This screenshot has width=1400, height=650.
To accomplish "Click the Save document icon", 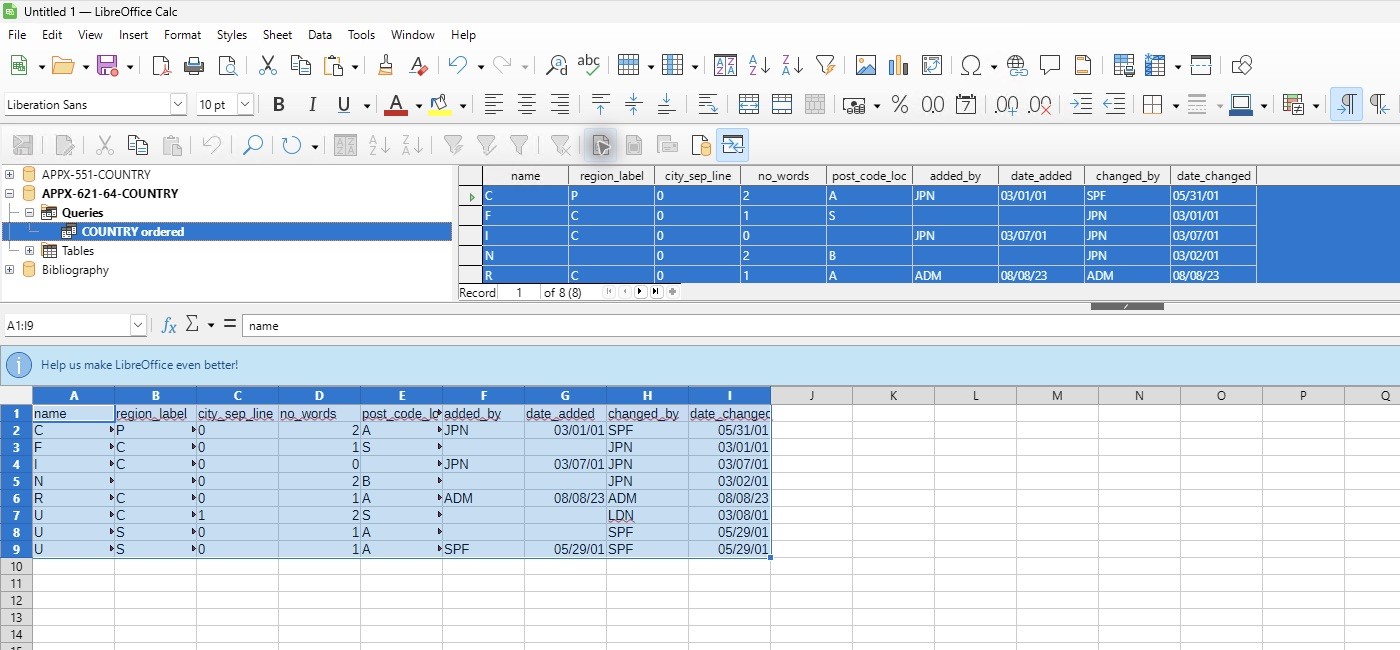I will (x=107, y=65).
